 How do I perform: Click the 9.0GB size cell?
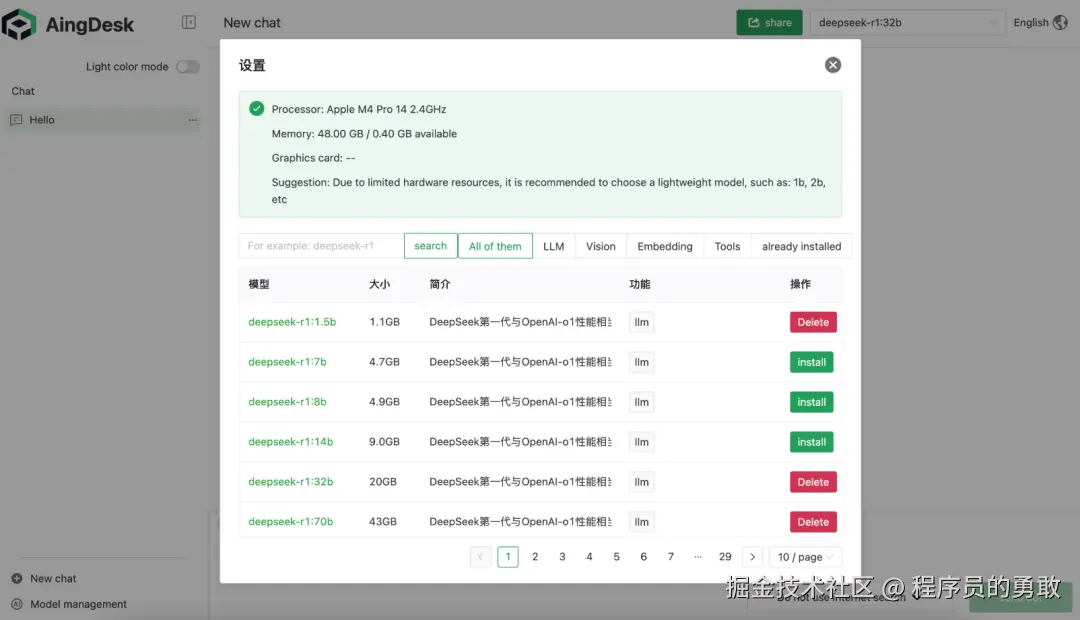point(384,442)
